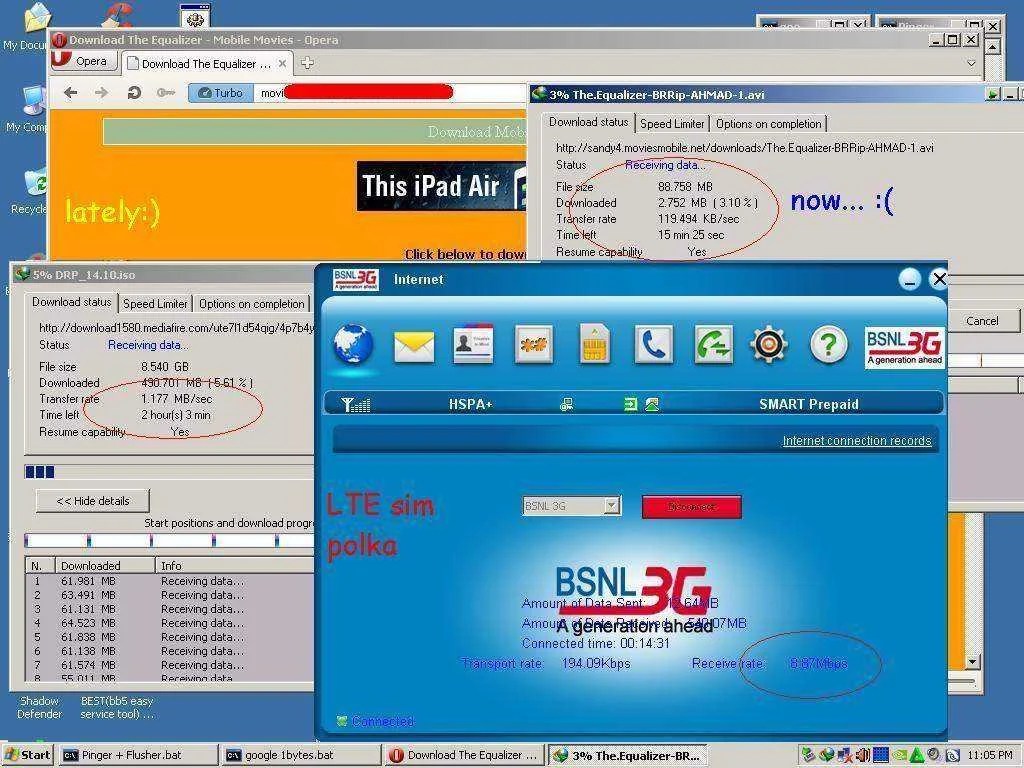Toggle the Opera Turbo button
This screenshot has width=1024, height=768.
click(219, 93)
